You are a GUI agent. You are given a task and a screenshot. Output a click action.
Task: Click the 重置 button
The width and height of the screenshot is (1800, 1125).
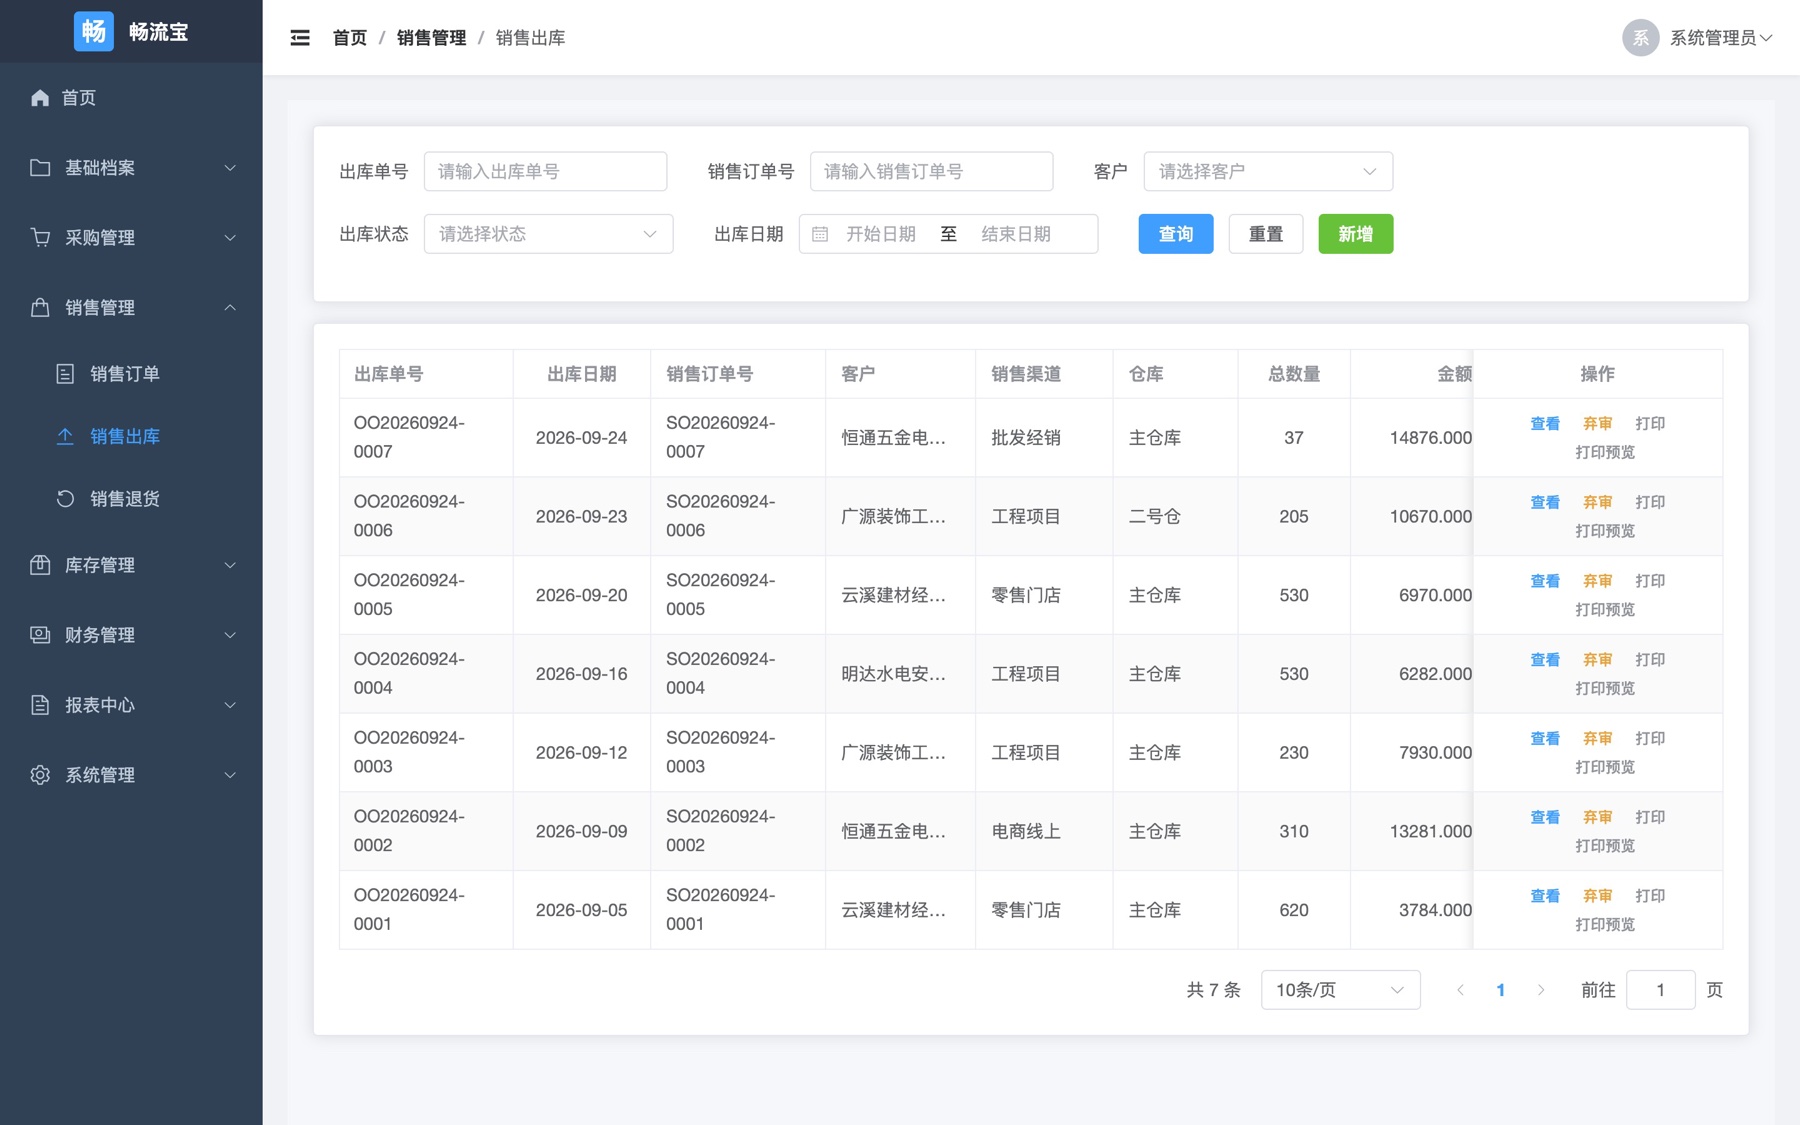1265,234
